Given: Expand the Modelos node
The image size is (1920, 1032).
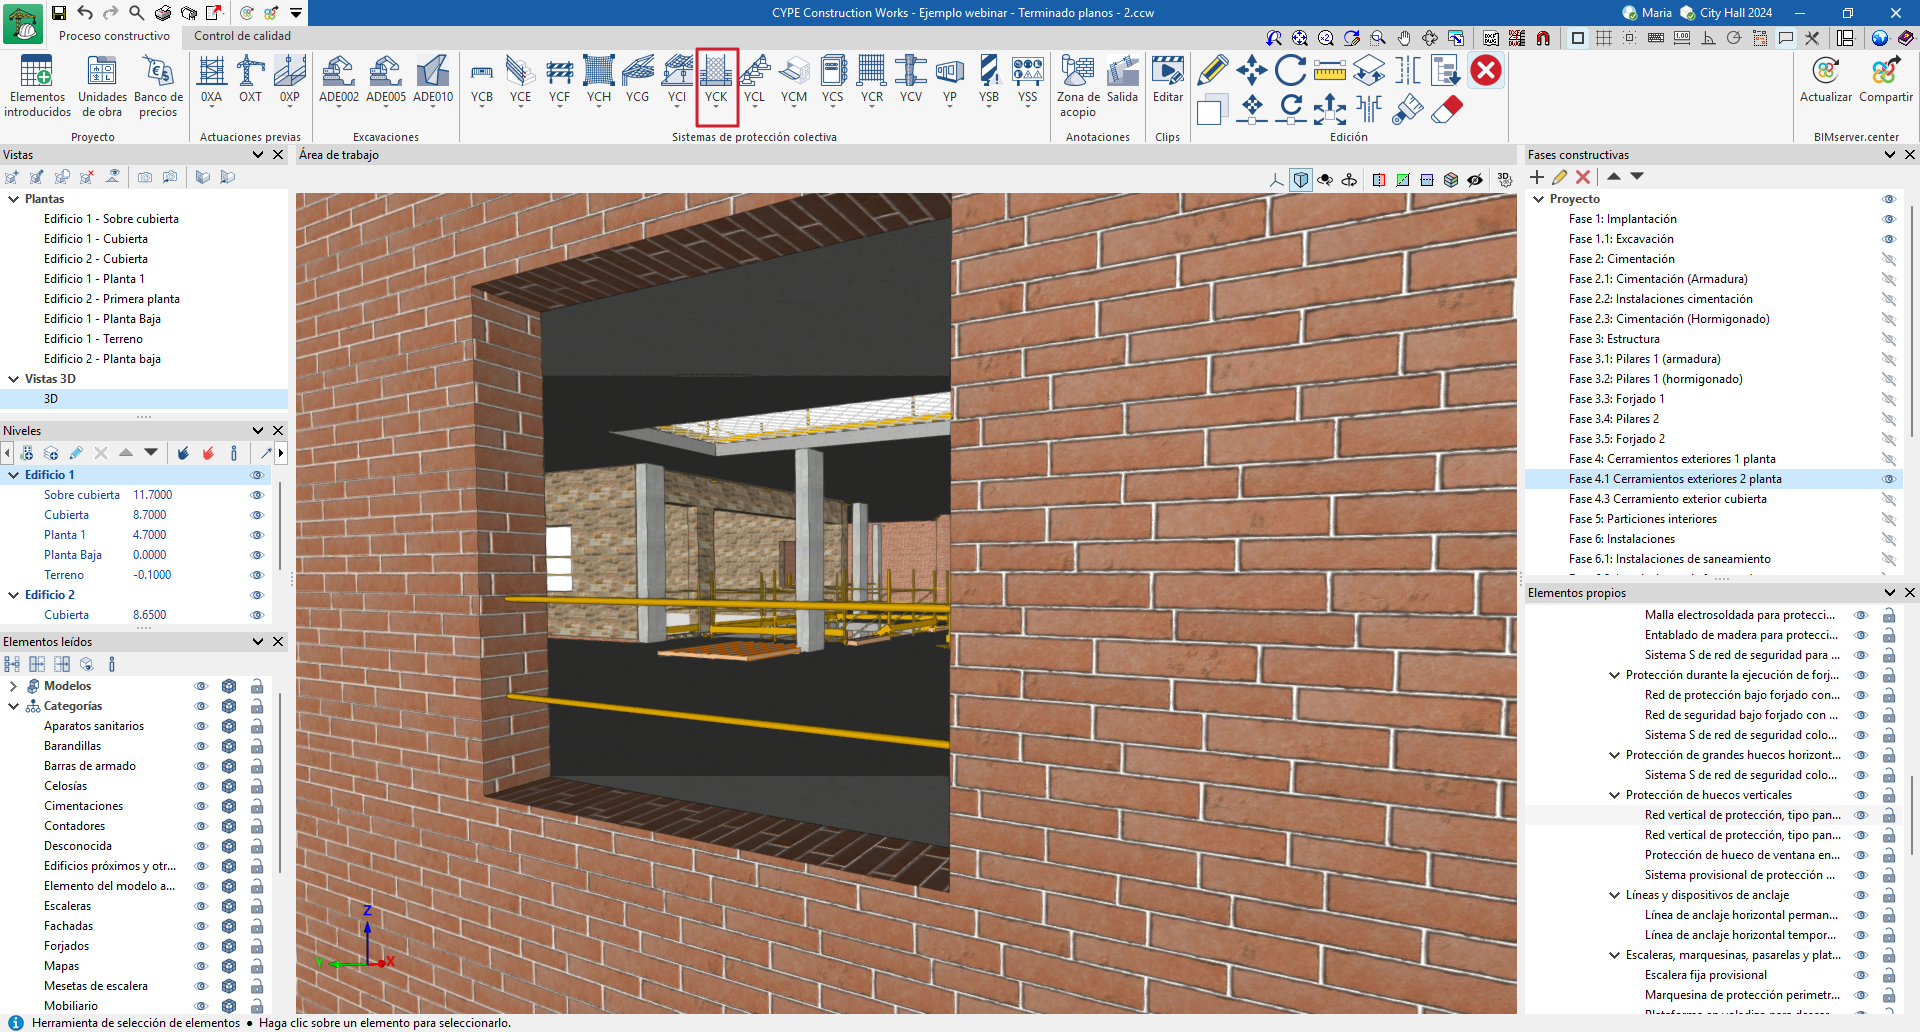Looking at the screenshot, I should tap(14, 686).
